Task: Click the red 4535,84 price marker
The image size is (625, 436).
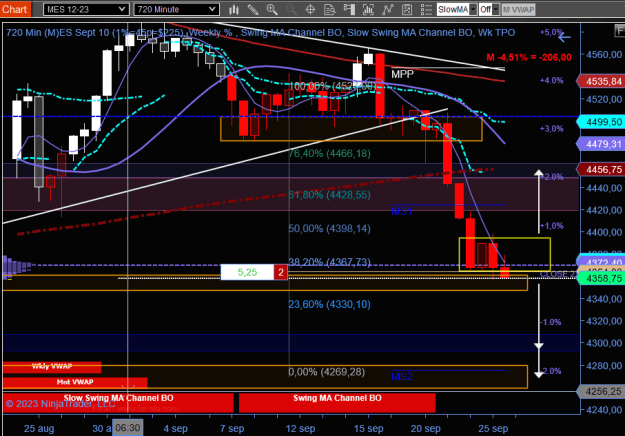Action: [x=601, y=82]
